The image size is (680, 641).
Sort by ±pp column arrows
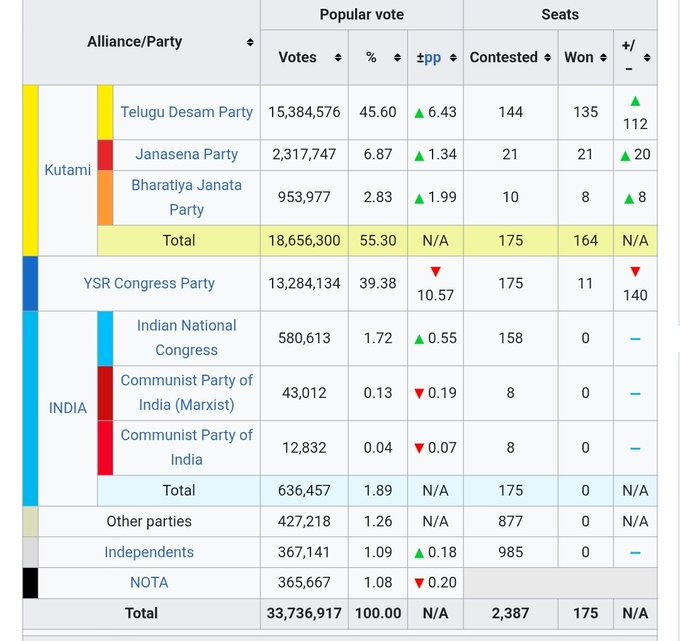(453, 57)
